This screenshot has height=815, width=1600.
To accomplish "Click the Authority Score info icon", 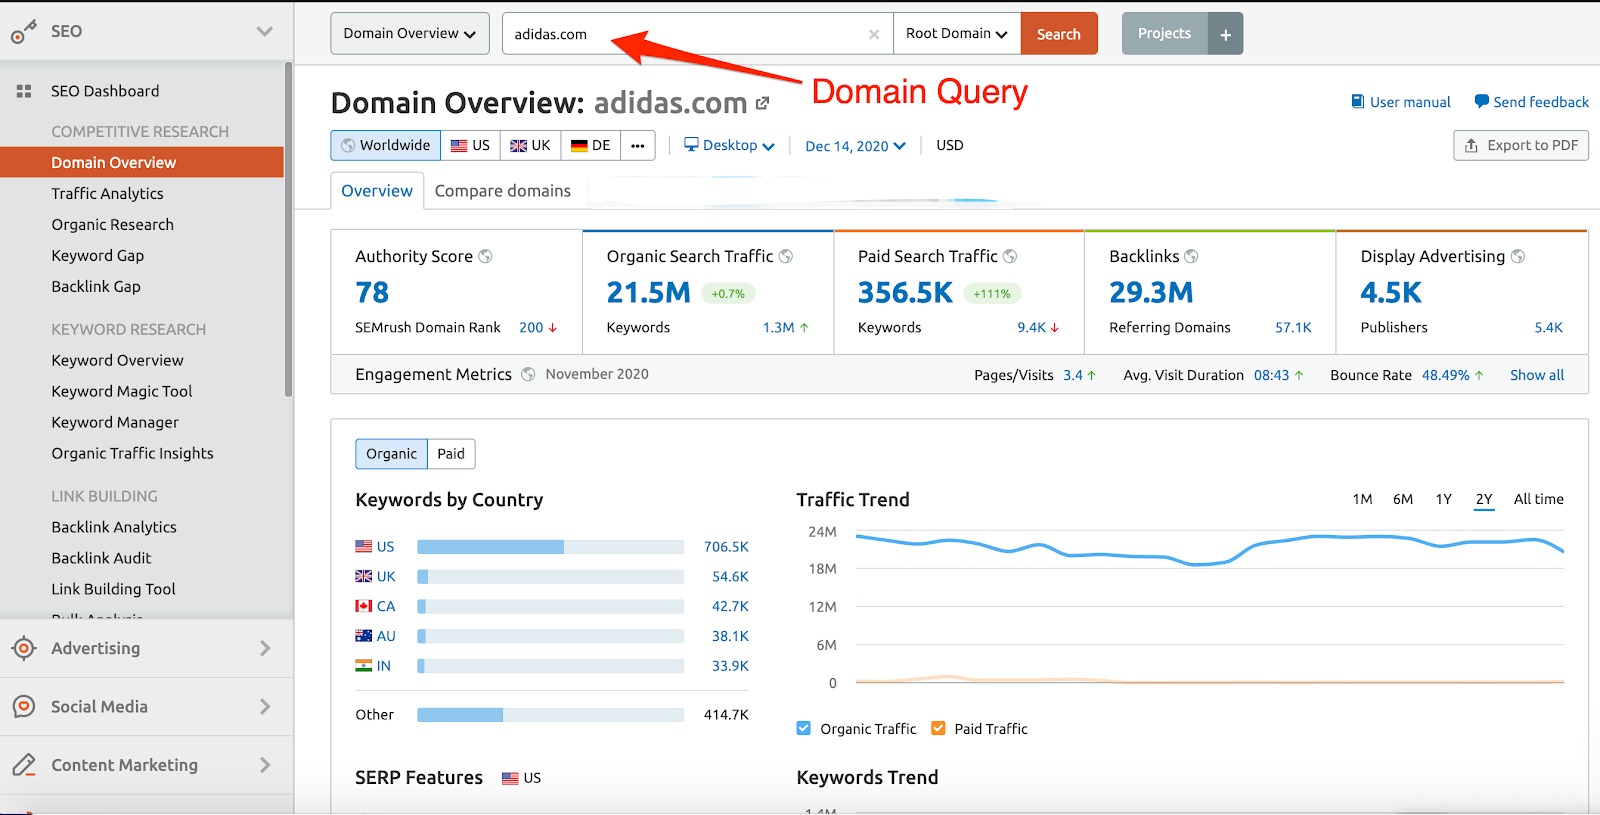I will click(485, 256).
